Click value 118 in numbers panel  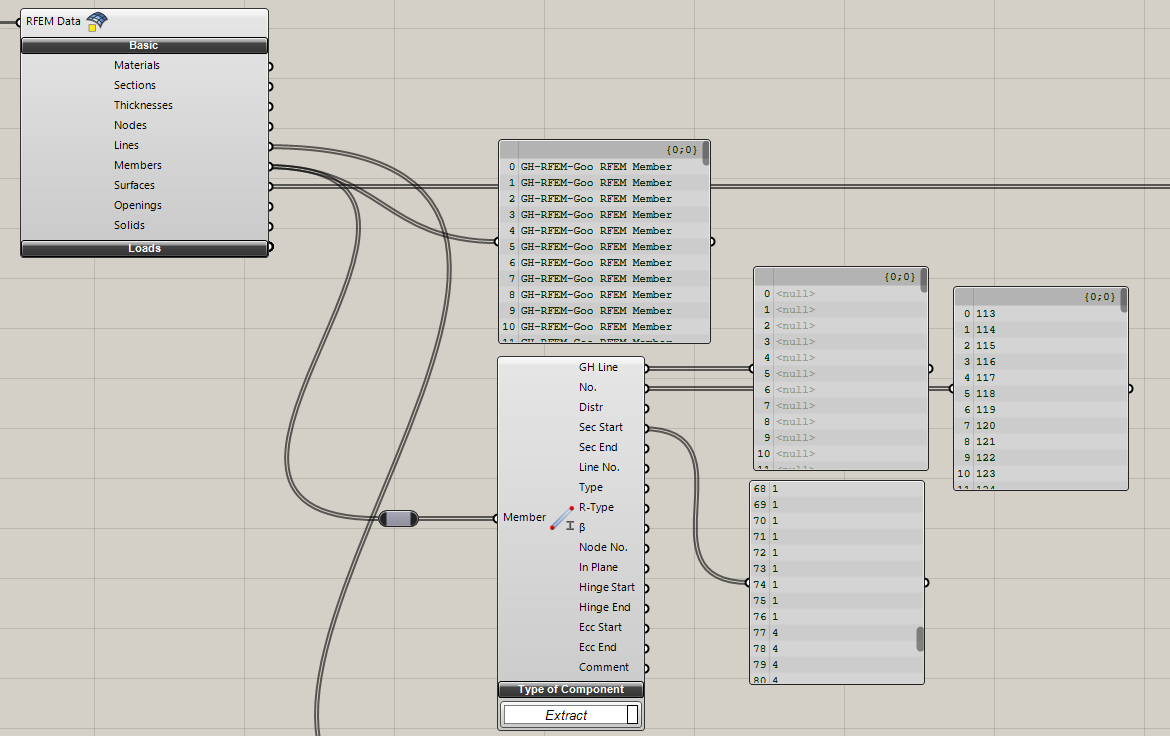point(985,394)
